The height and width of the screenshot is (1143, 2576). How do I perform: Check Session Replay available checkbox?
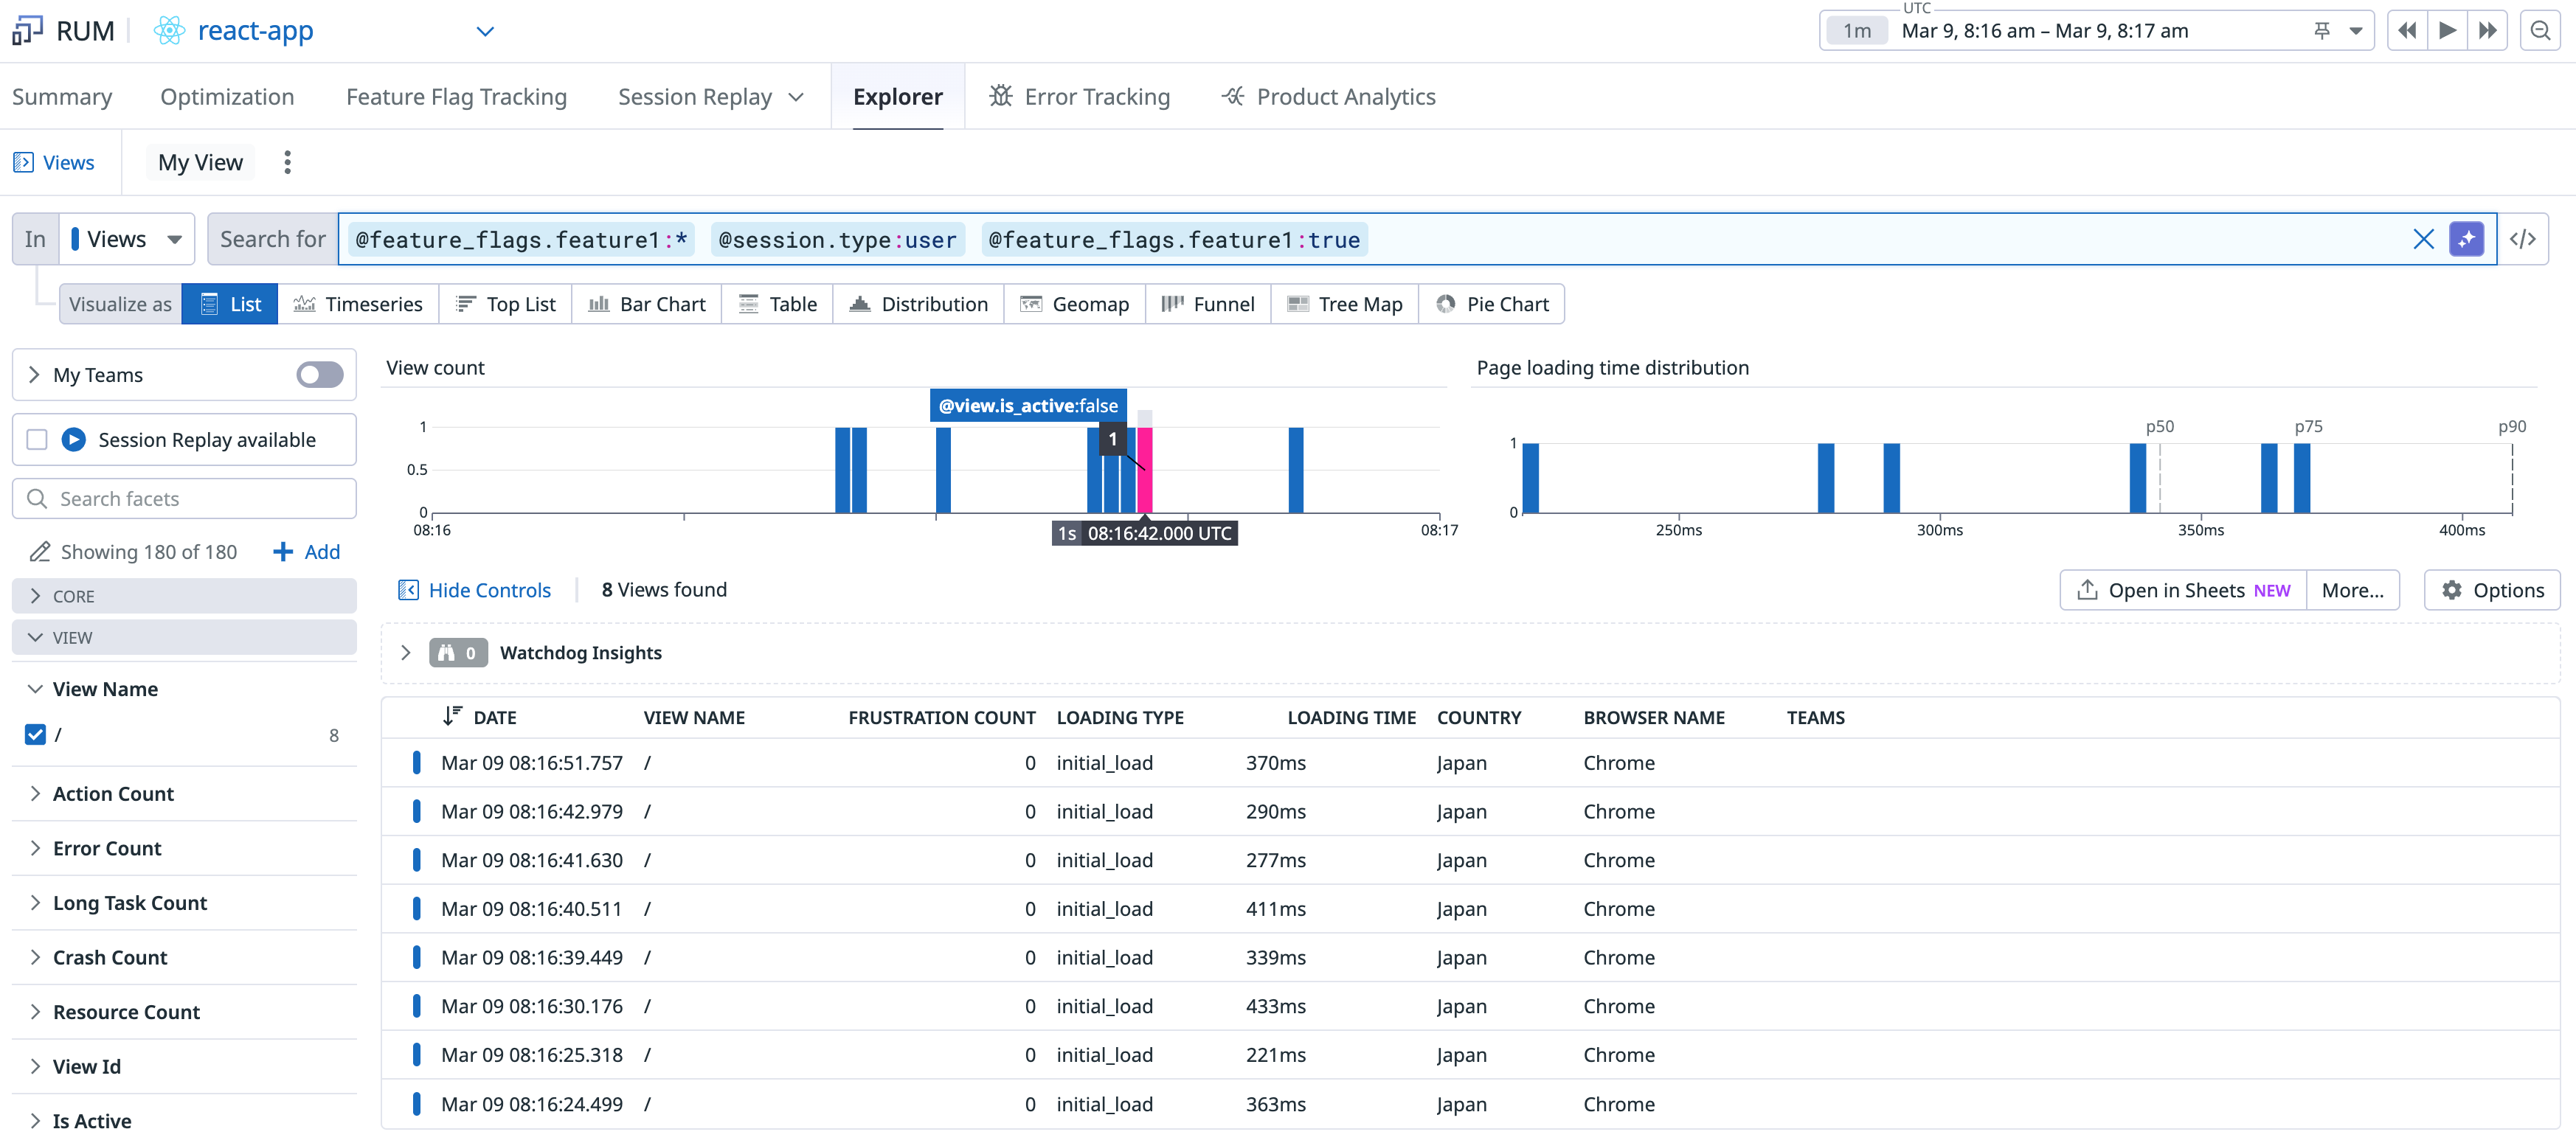click(x=37, y=440)
